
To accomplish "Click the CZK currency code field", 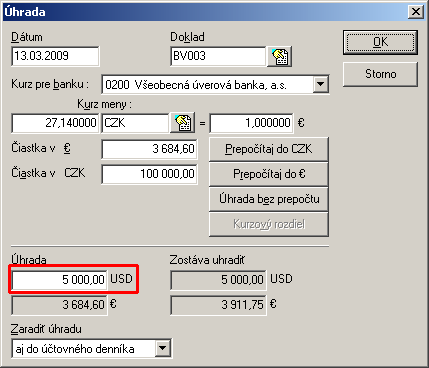I will pyautogui.click(x=135, y=123).
